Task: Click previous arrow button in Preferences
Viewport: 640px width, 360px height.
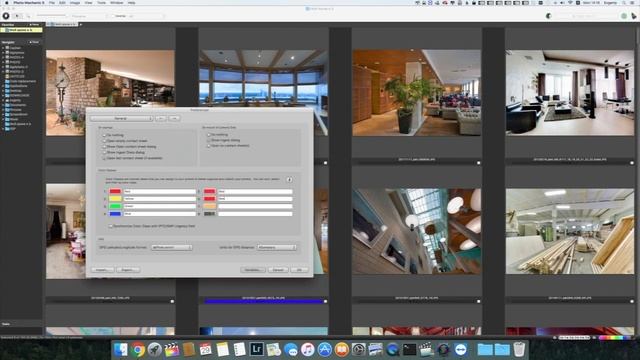Action: [161, 118]
